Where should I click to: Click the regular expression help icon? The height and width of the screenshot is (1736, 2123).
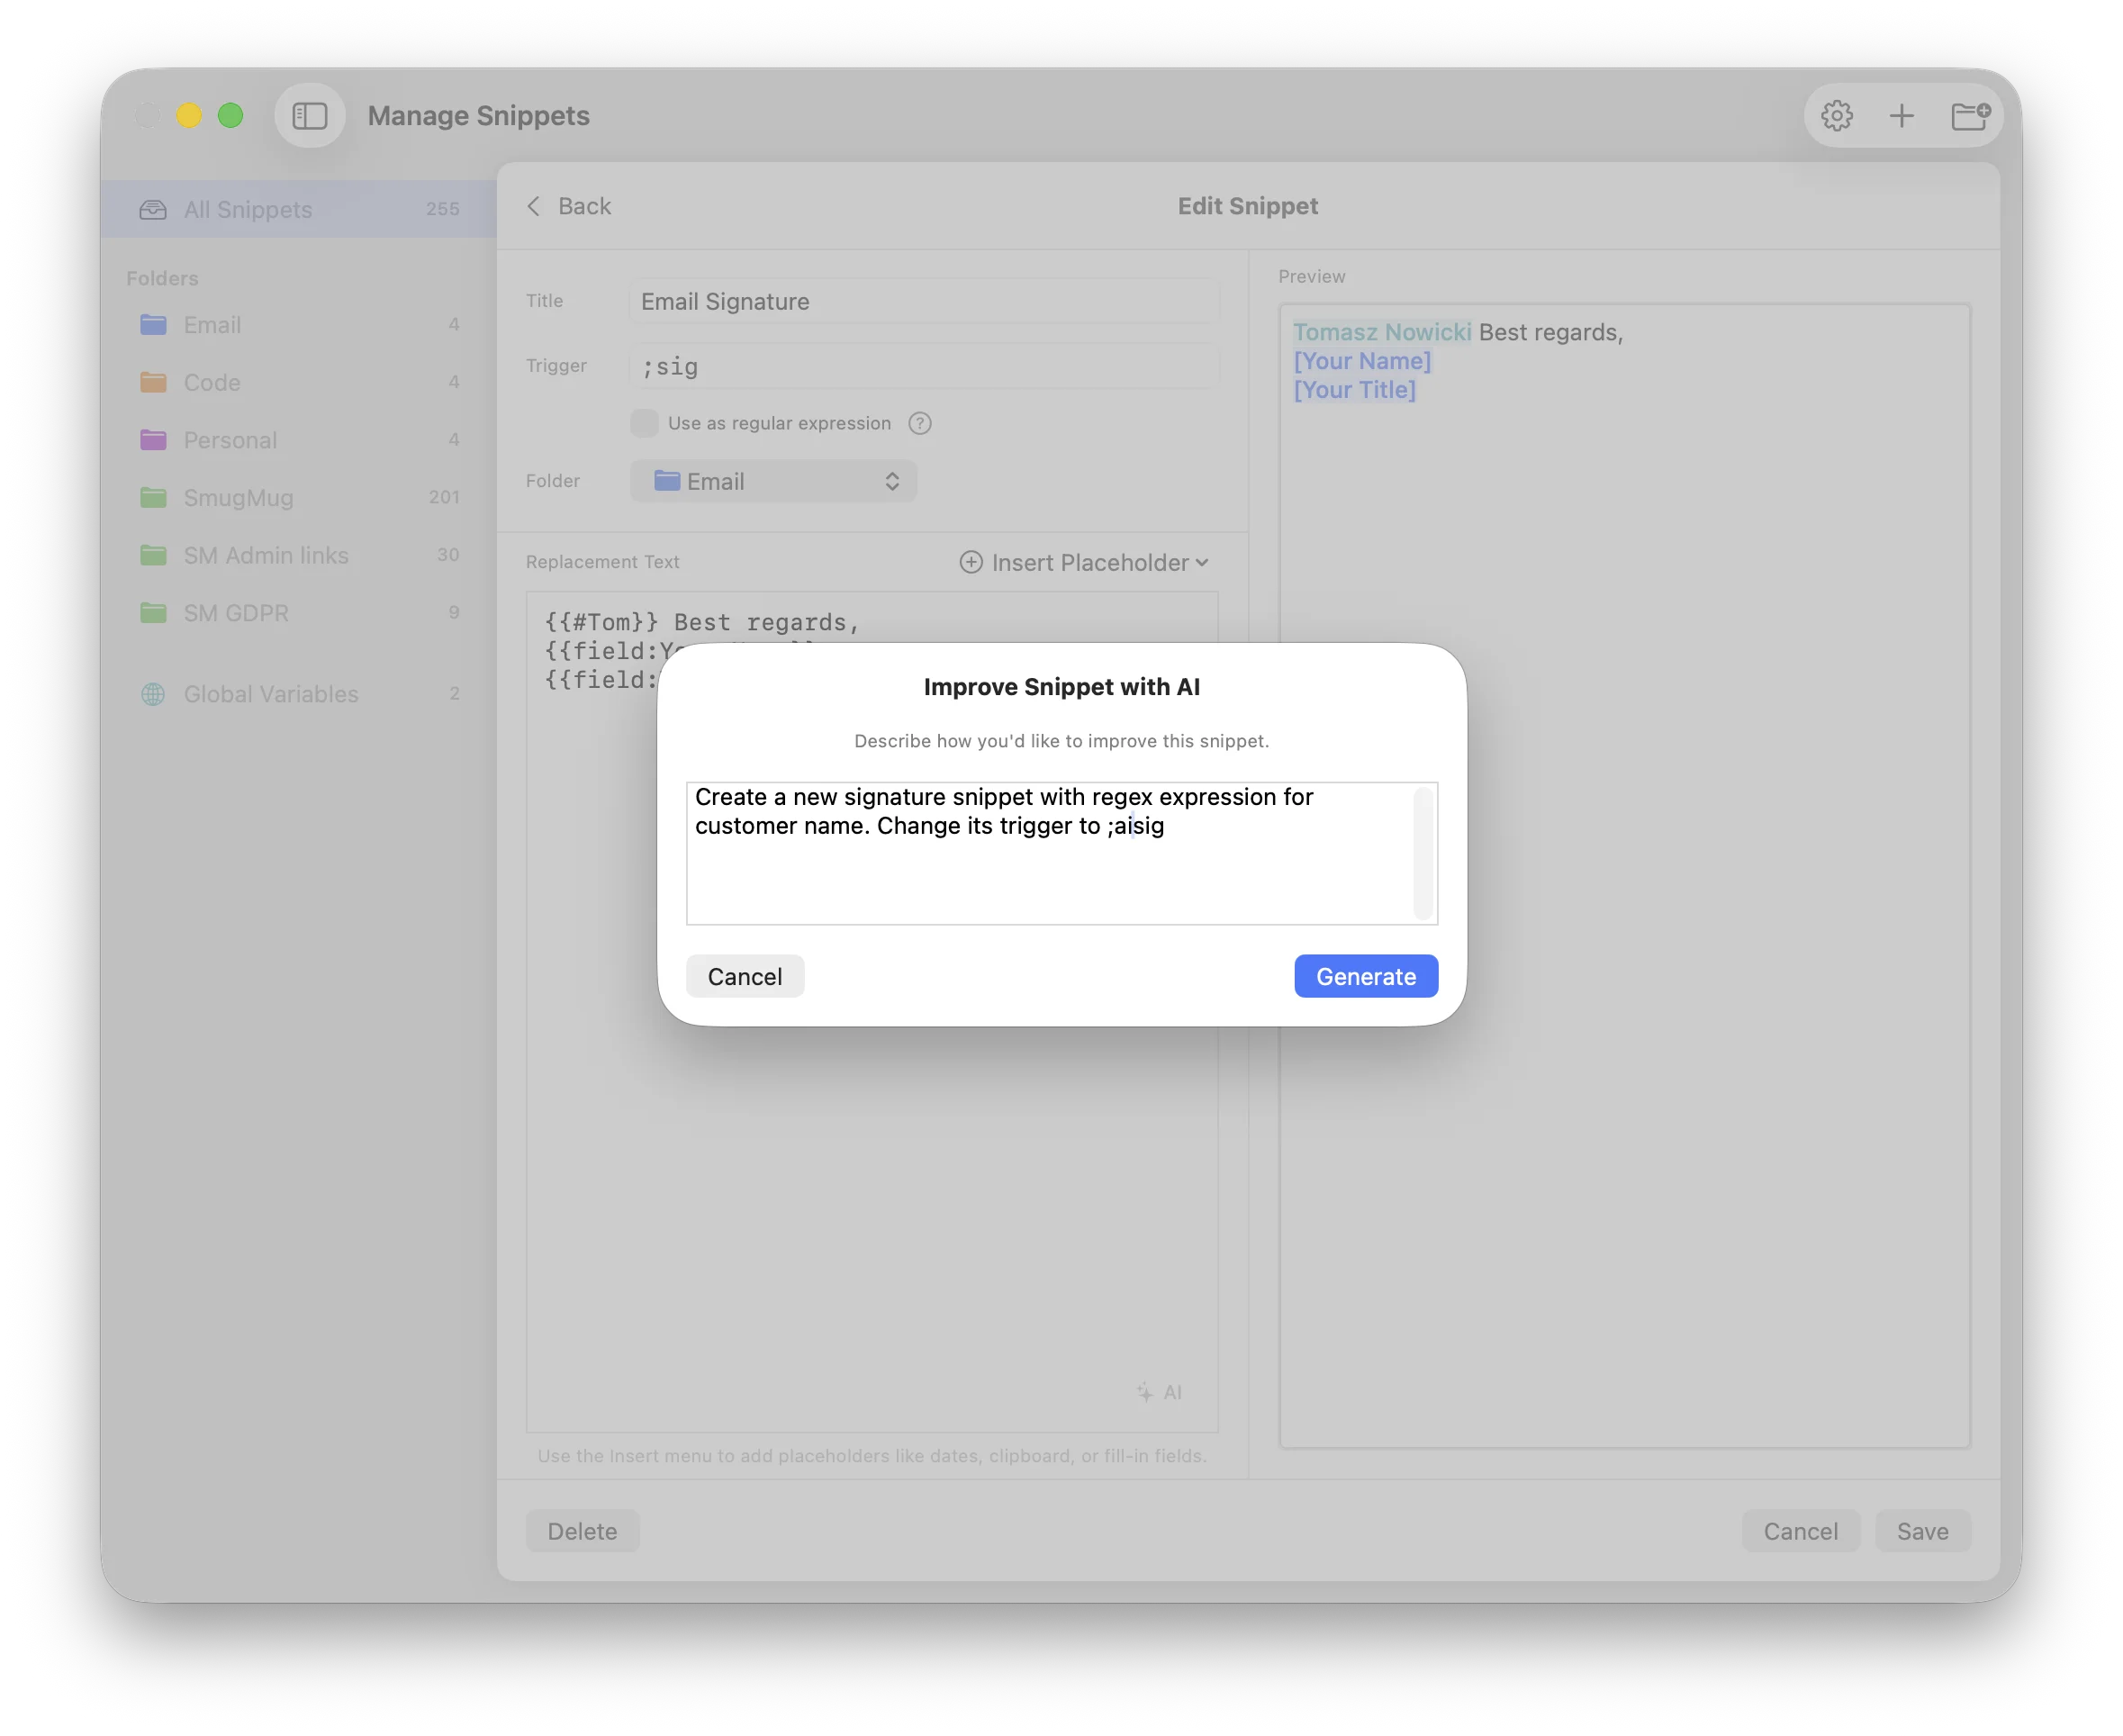click(919, 423)
